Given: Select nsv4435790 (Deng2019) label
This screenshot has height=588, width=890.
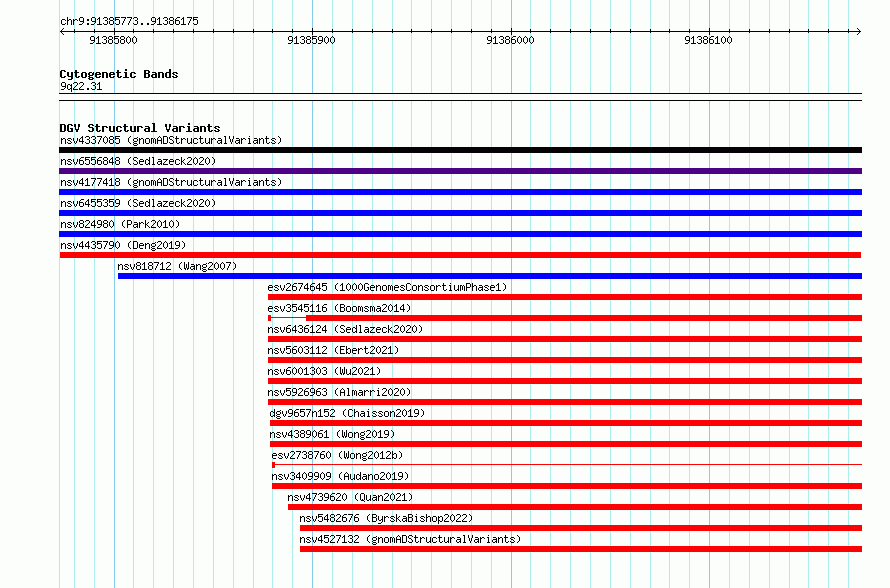Looking at the screenshot, I should point(123,245).
